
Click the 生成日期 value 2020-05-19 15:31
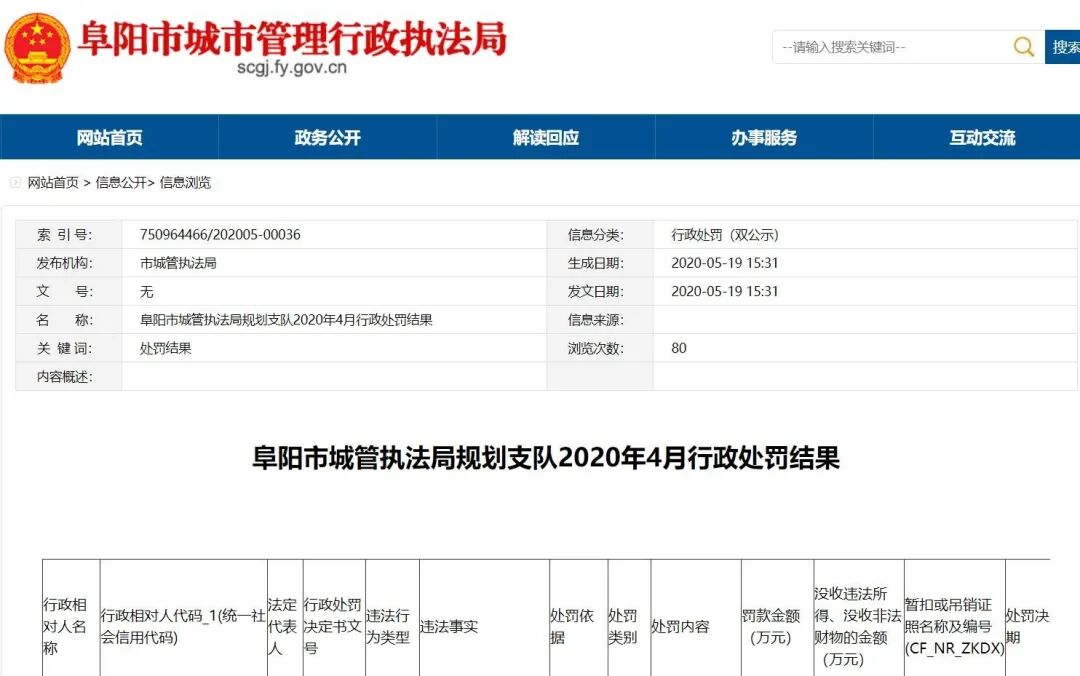[x=725, y=263]
